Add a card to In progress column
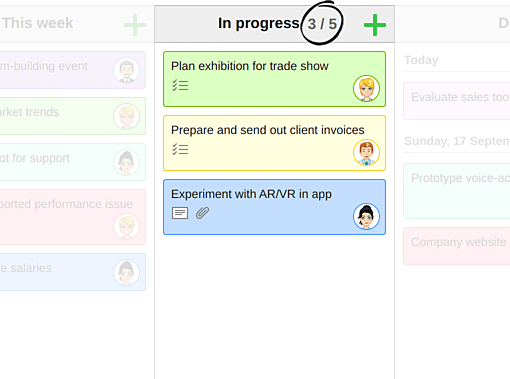This screenshot has width=510, height=379. pyautogui.click(x=375, y=25)
